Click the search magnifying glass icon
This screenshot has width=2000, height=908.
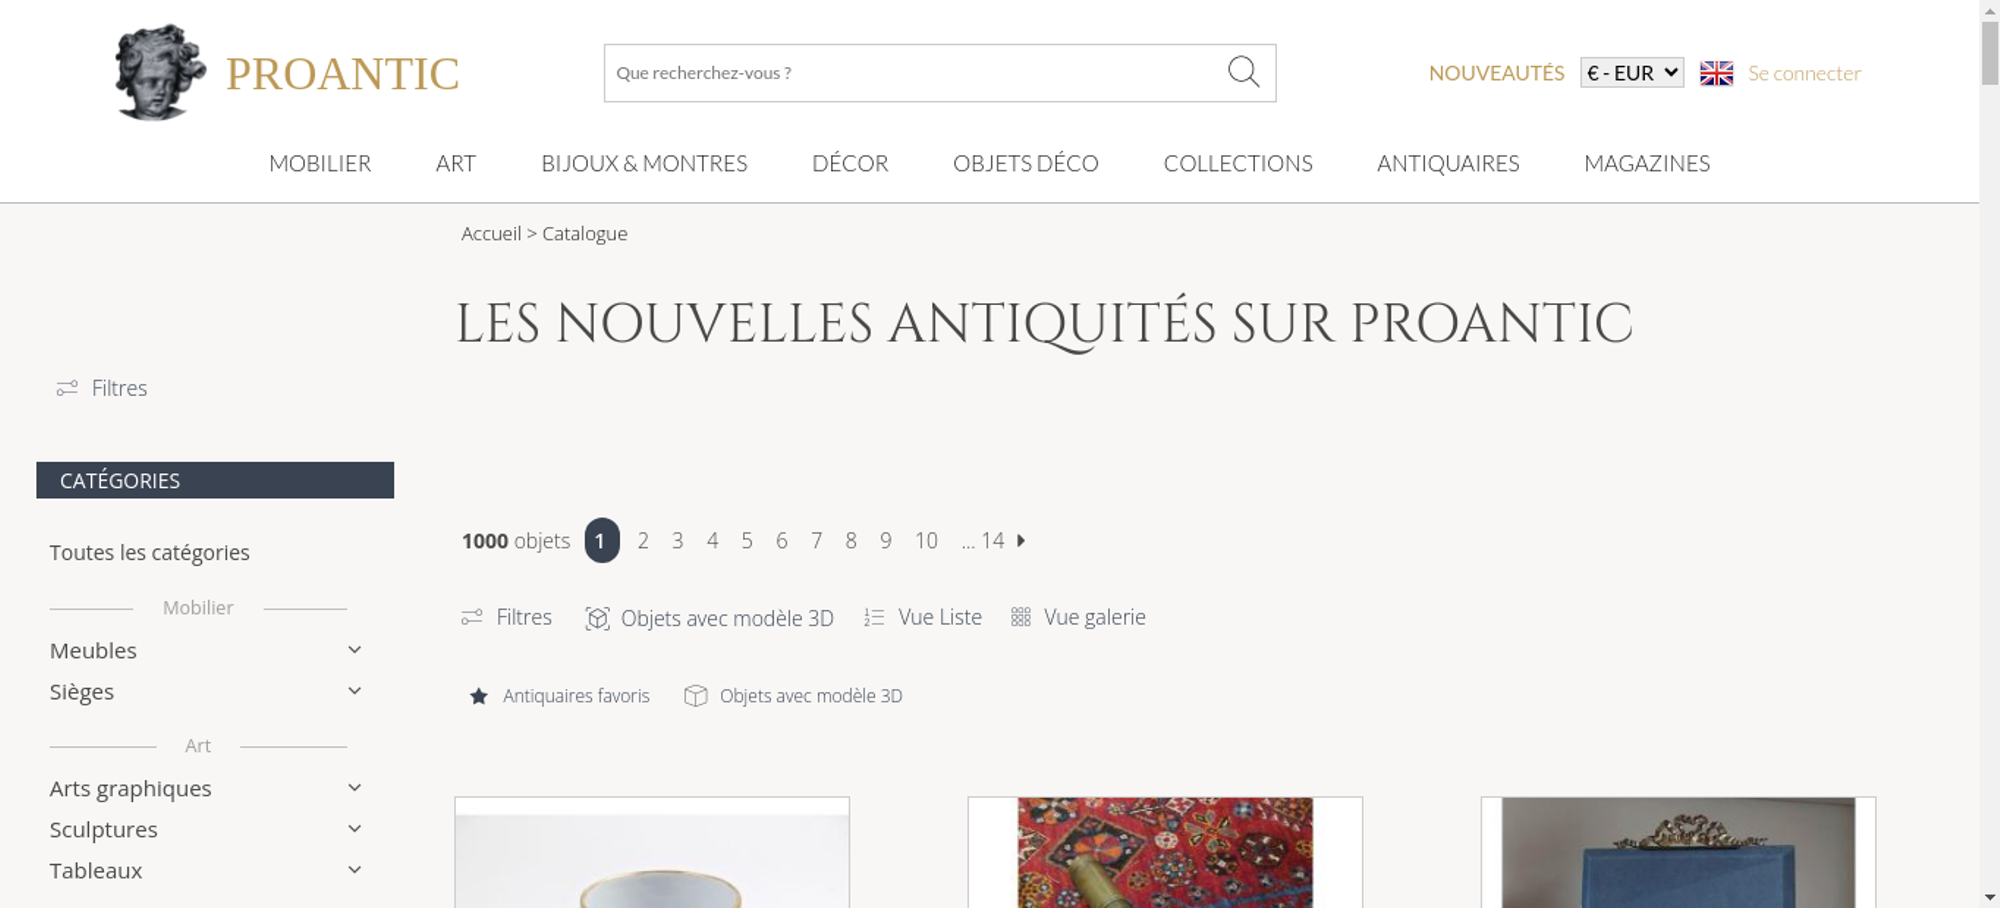(1243, 72)
